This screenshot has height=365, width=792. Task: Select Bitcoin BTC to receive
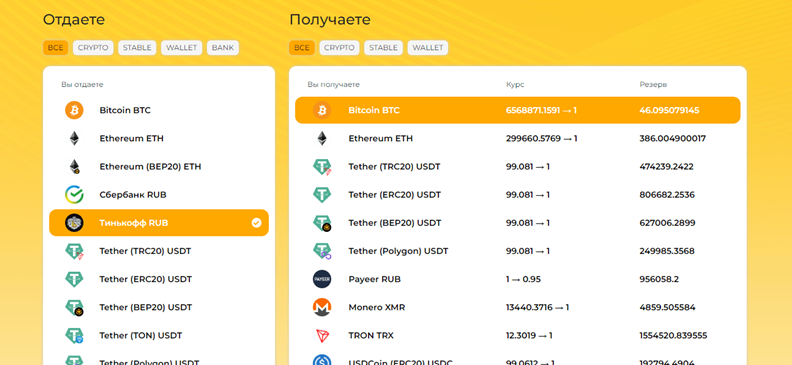pos(518,110)
